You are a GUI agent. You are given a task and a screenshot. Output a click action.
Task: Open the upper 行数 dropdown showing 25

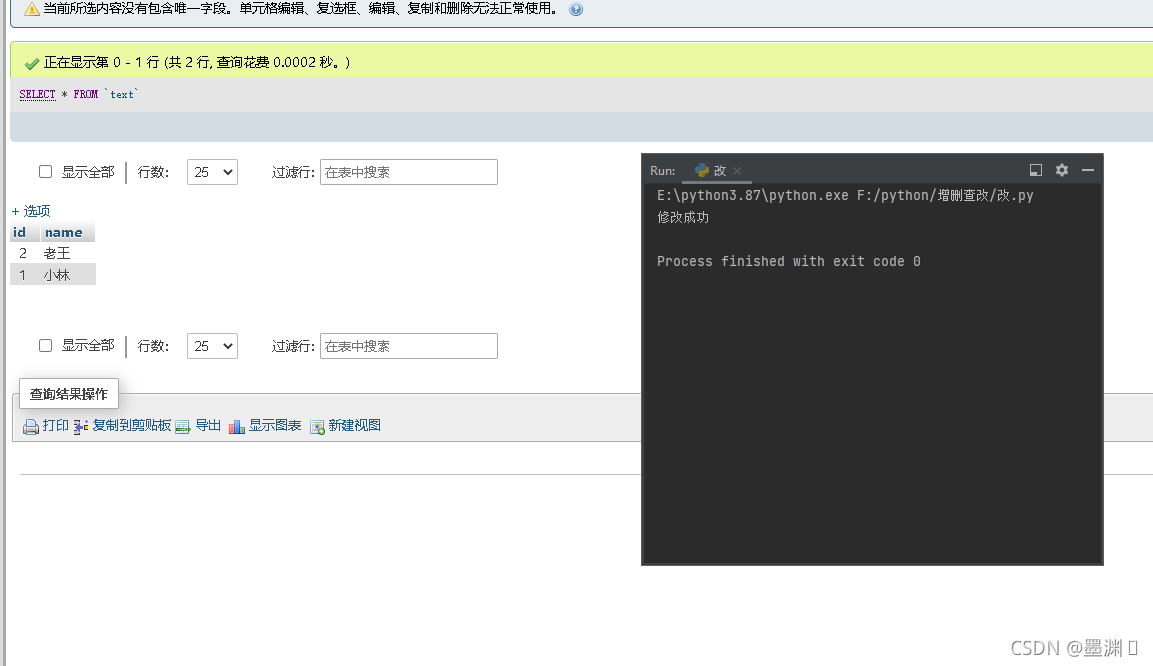click(212, 172)
